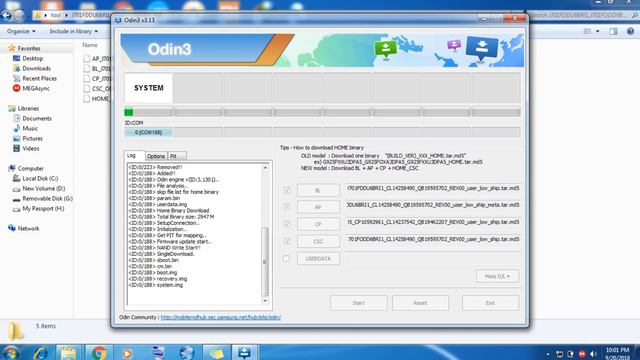Select Computer in Explorer sidebar

pos(30,168)
